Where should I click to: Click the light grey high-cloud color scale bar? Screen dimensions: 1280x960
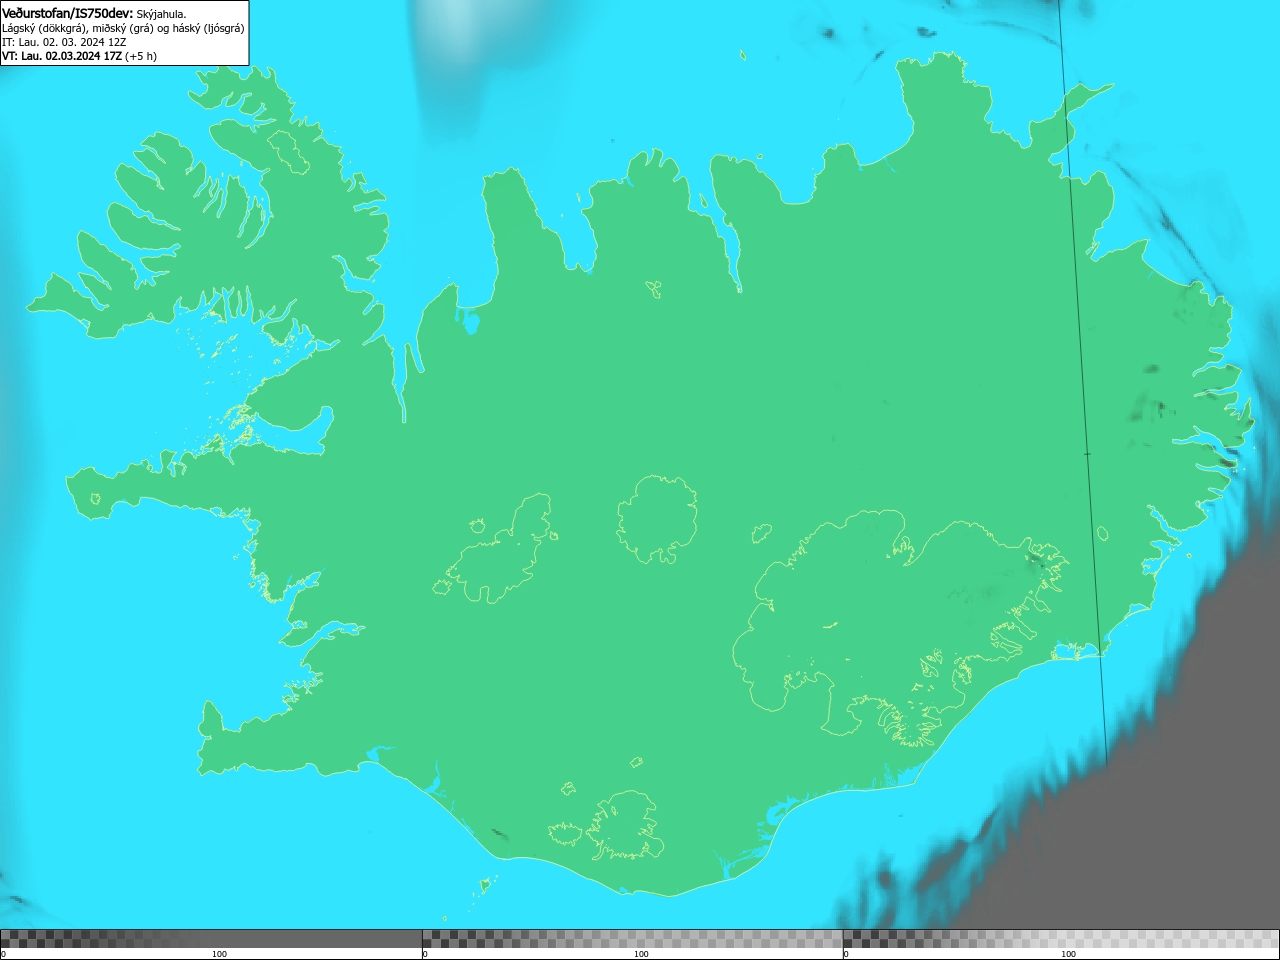click(x=1061, y=938)
